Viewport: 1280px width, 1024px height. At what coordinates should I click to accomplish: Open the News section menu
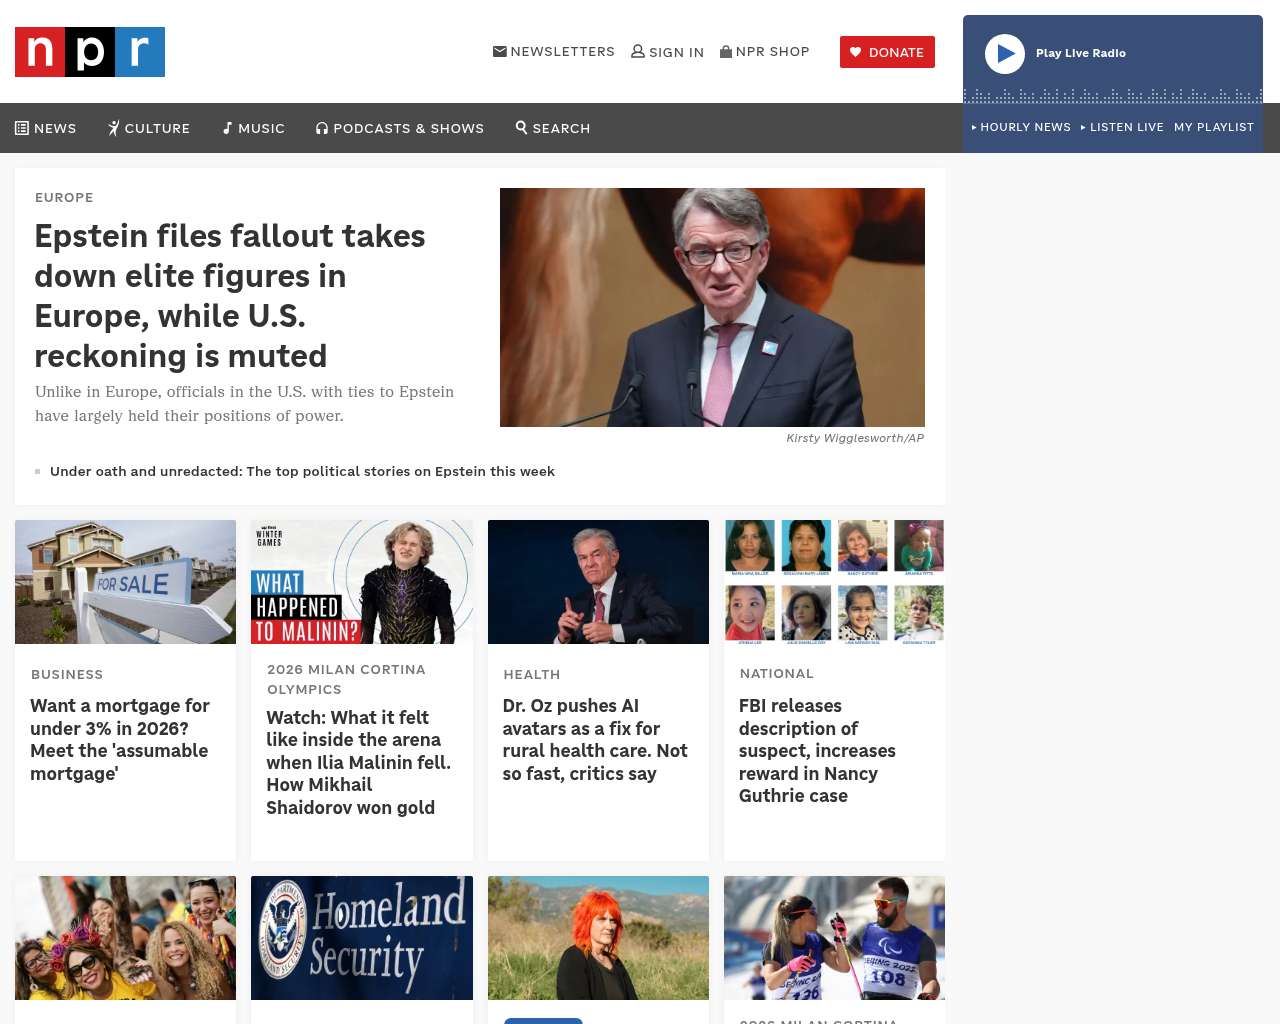point(46,128)
